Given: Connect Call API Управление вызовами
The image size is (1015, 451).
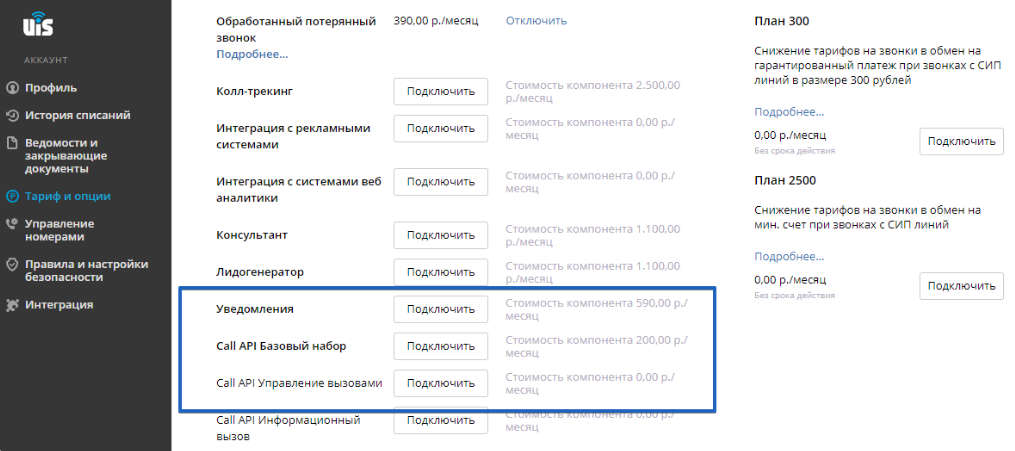Looking at the screenshot, I should point(441,383).
